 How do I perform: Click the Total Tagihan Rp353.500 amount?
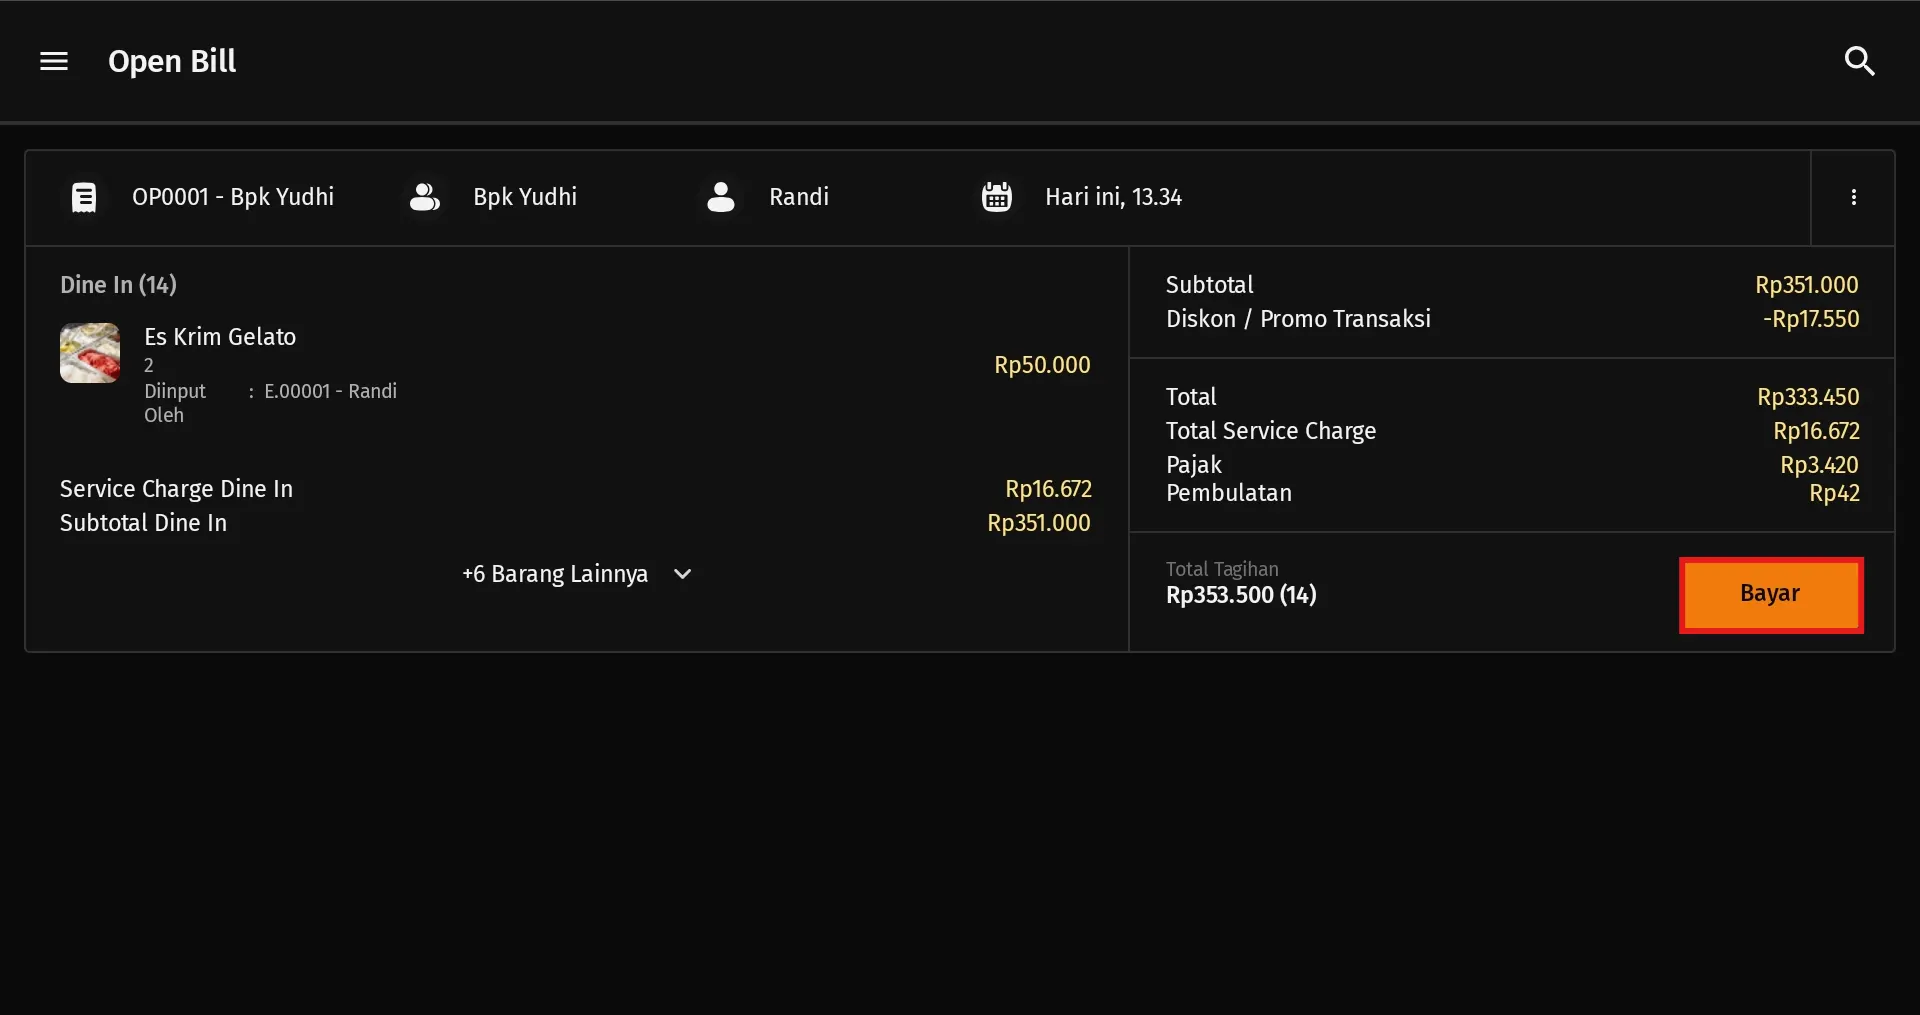click(1241, 595)
